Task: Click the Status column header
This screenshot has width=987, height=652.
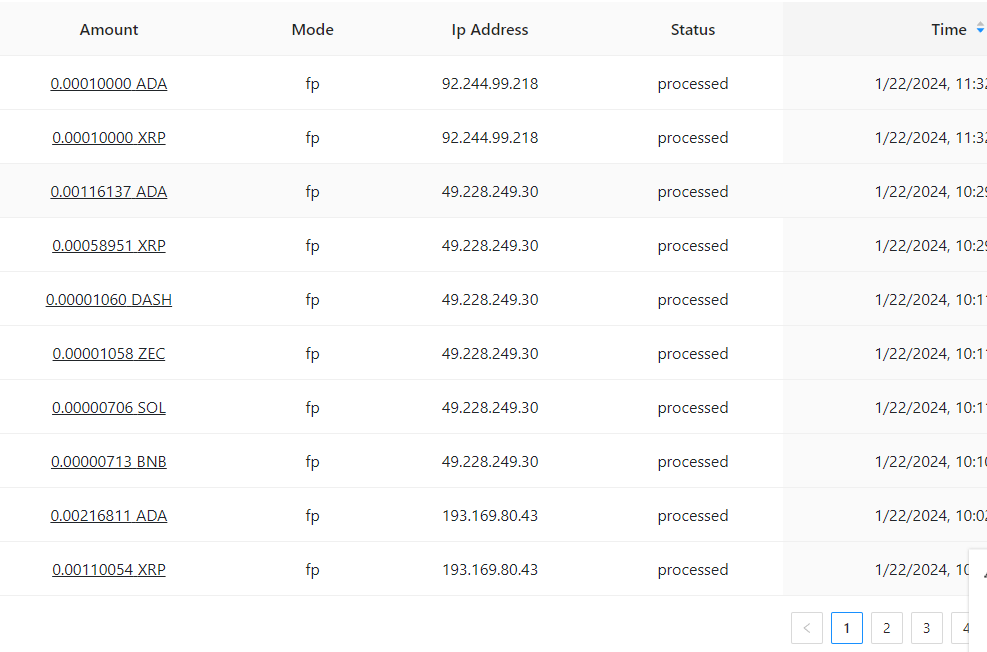Action: [692, 29]
